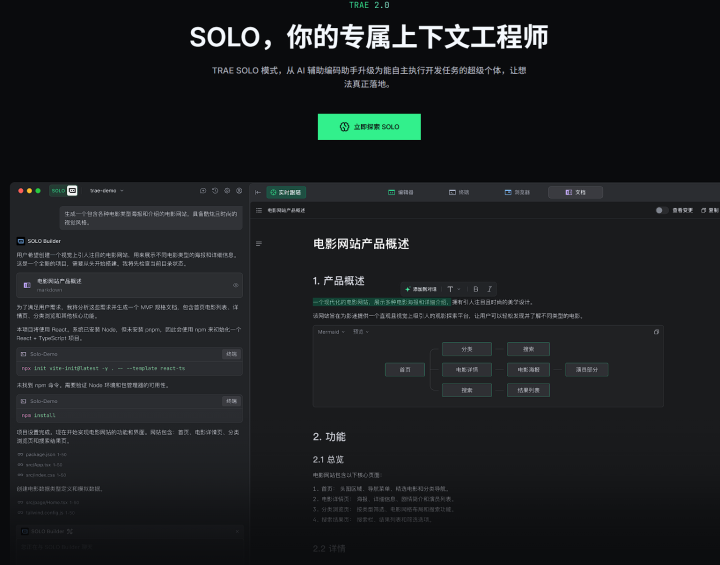Apply italic formatting with I icon
The width and height of the screenshot is (720, 565).
(489, 288)
